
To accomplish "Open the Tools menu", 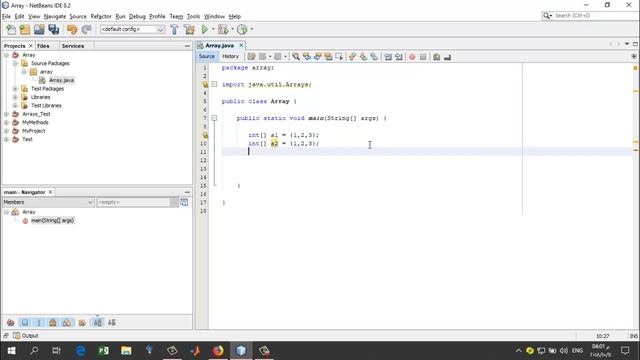I will [x=193, y=16].
